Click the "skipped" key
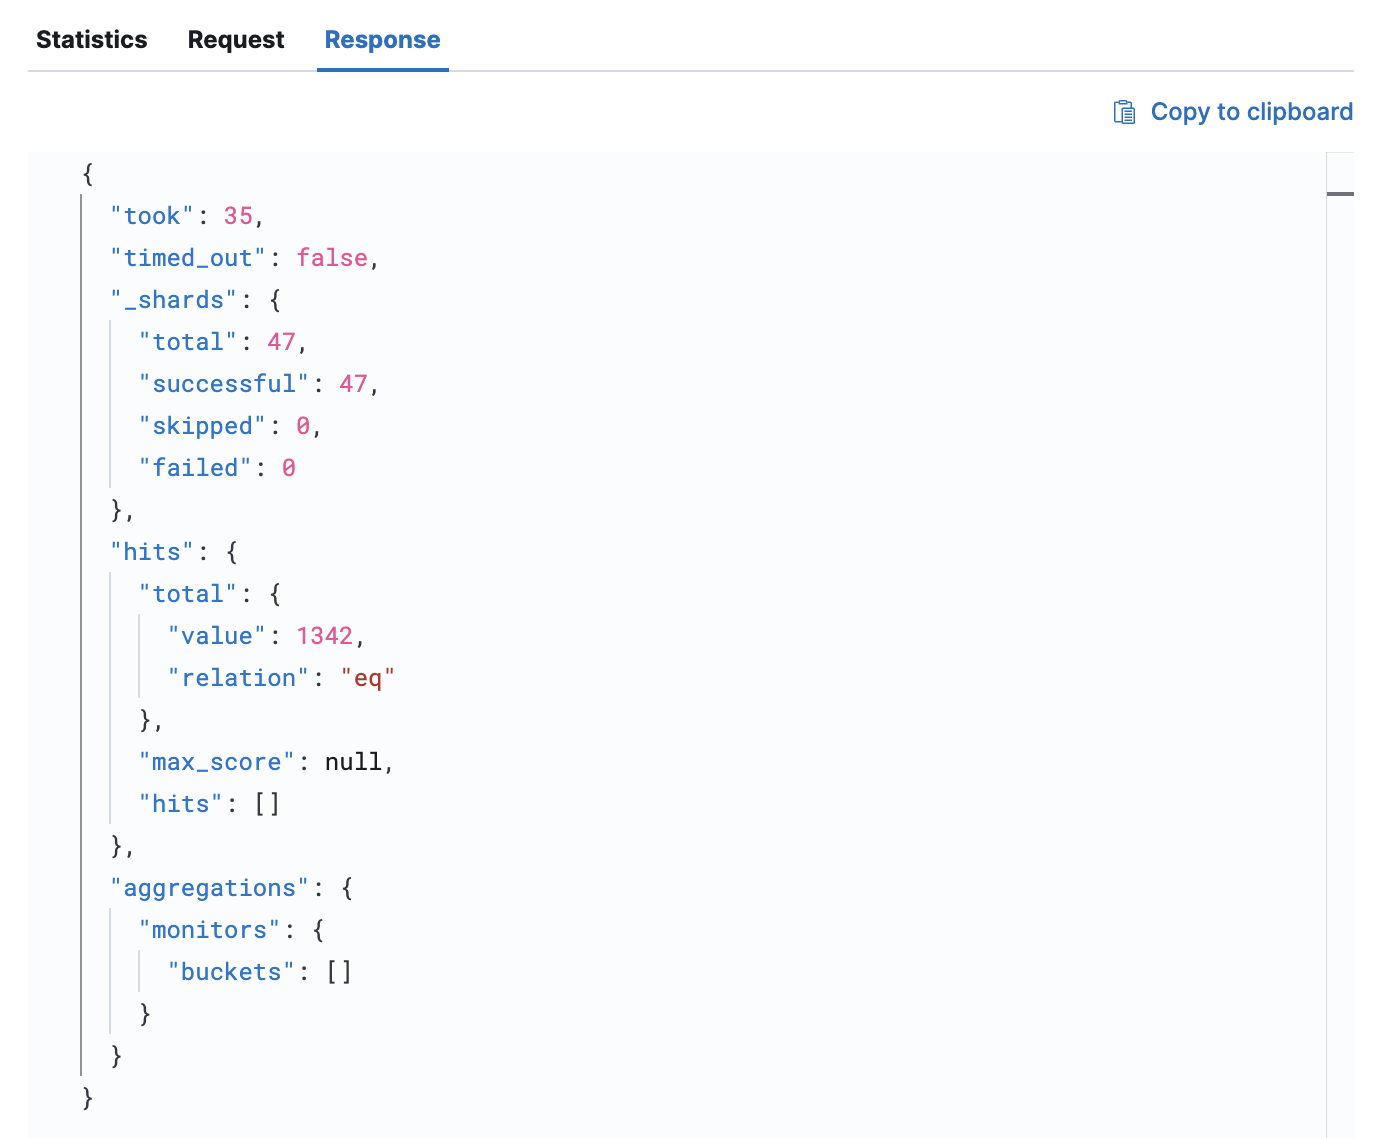The height and width of the screenshot is (1138, 1376). (202, 426)
